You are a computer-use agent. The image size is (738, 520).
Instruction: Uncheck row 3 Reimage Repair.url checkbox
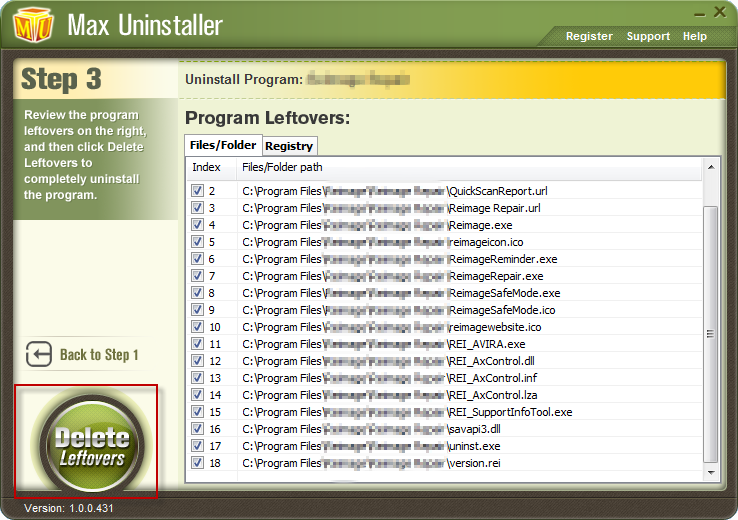click(x=198, y=208)
